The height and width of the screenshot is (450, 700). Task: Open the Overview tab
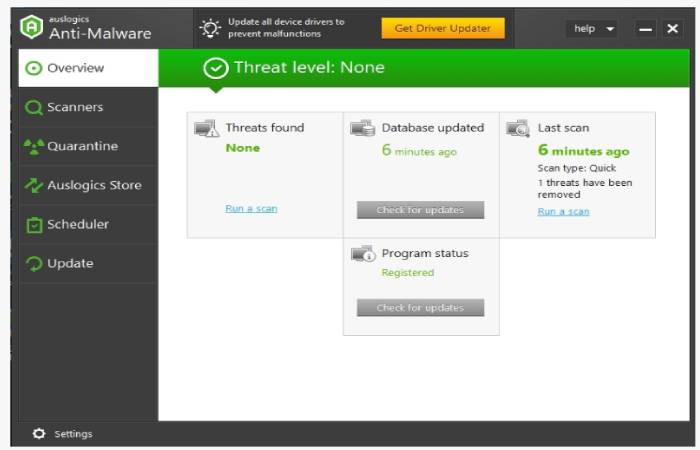(x=88, y=68)
